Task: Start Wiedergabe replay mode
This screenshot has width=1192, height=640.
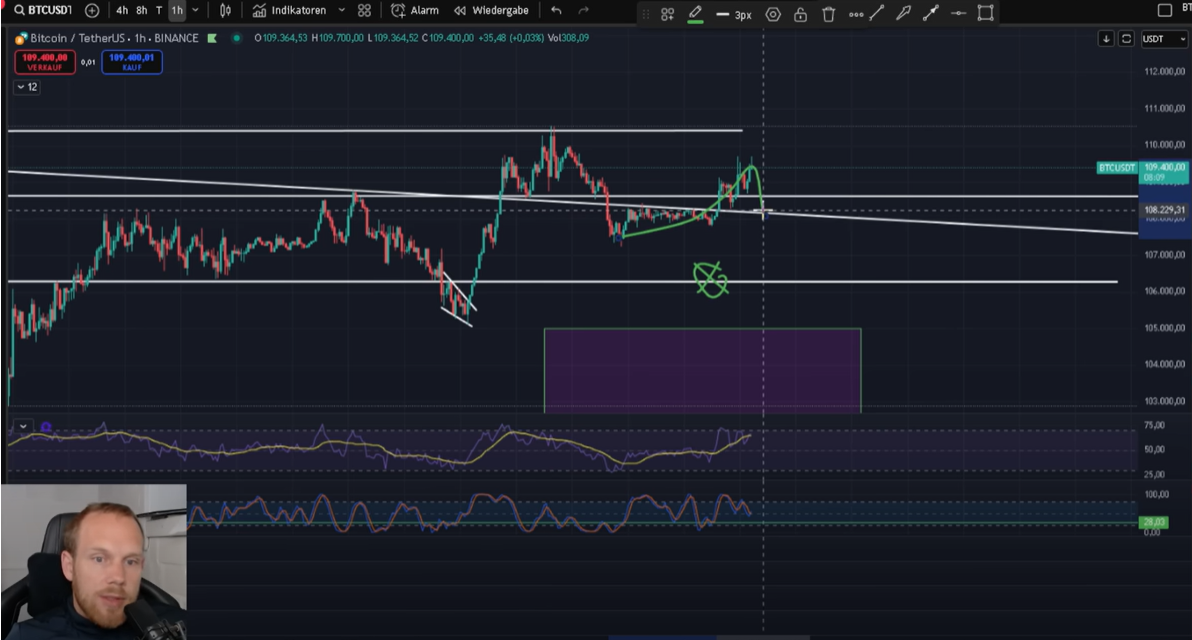Action: click(491, 11)
